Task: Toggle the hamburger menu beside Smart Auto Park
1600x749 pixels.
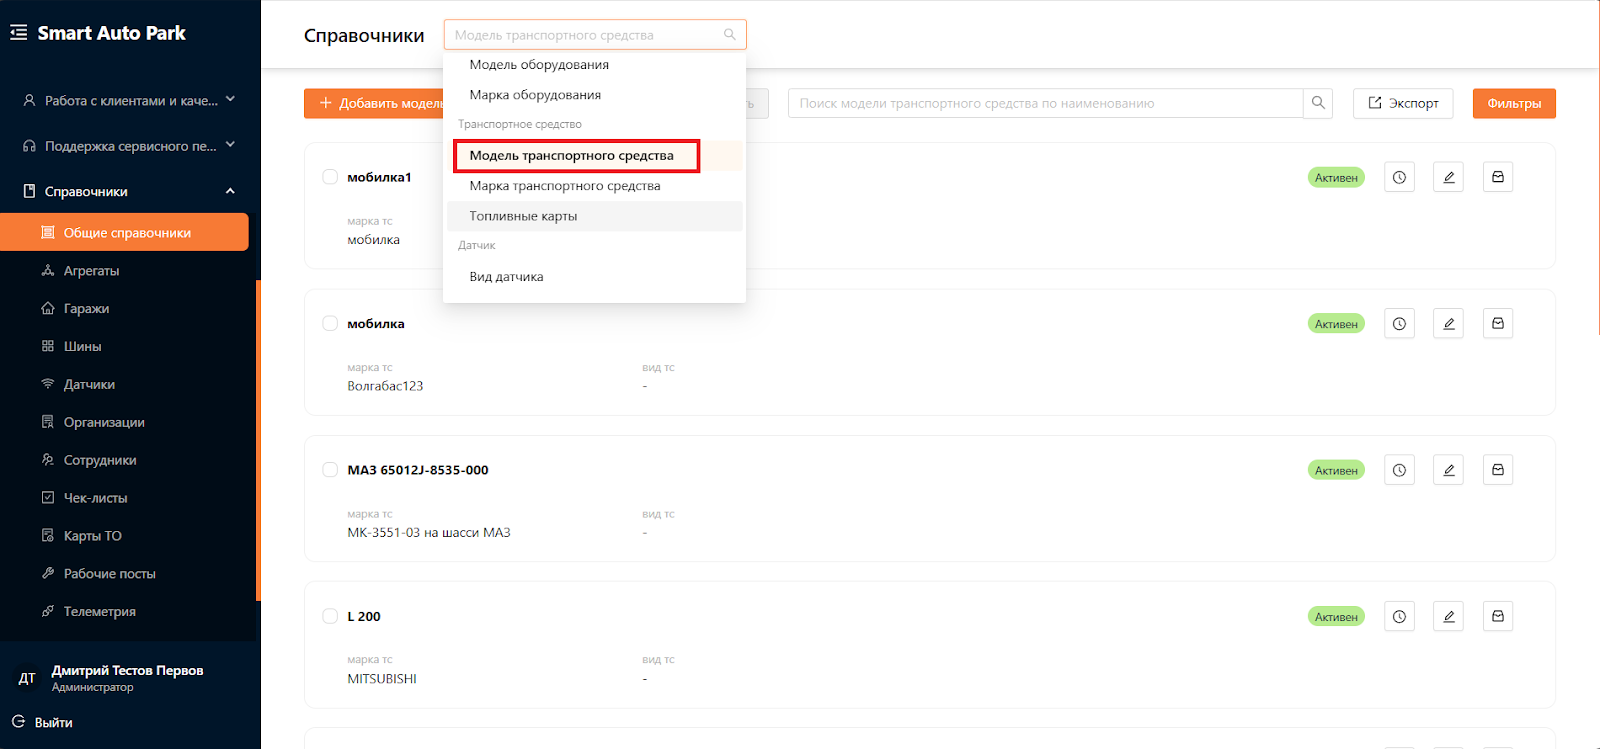Action: (18, 33)
